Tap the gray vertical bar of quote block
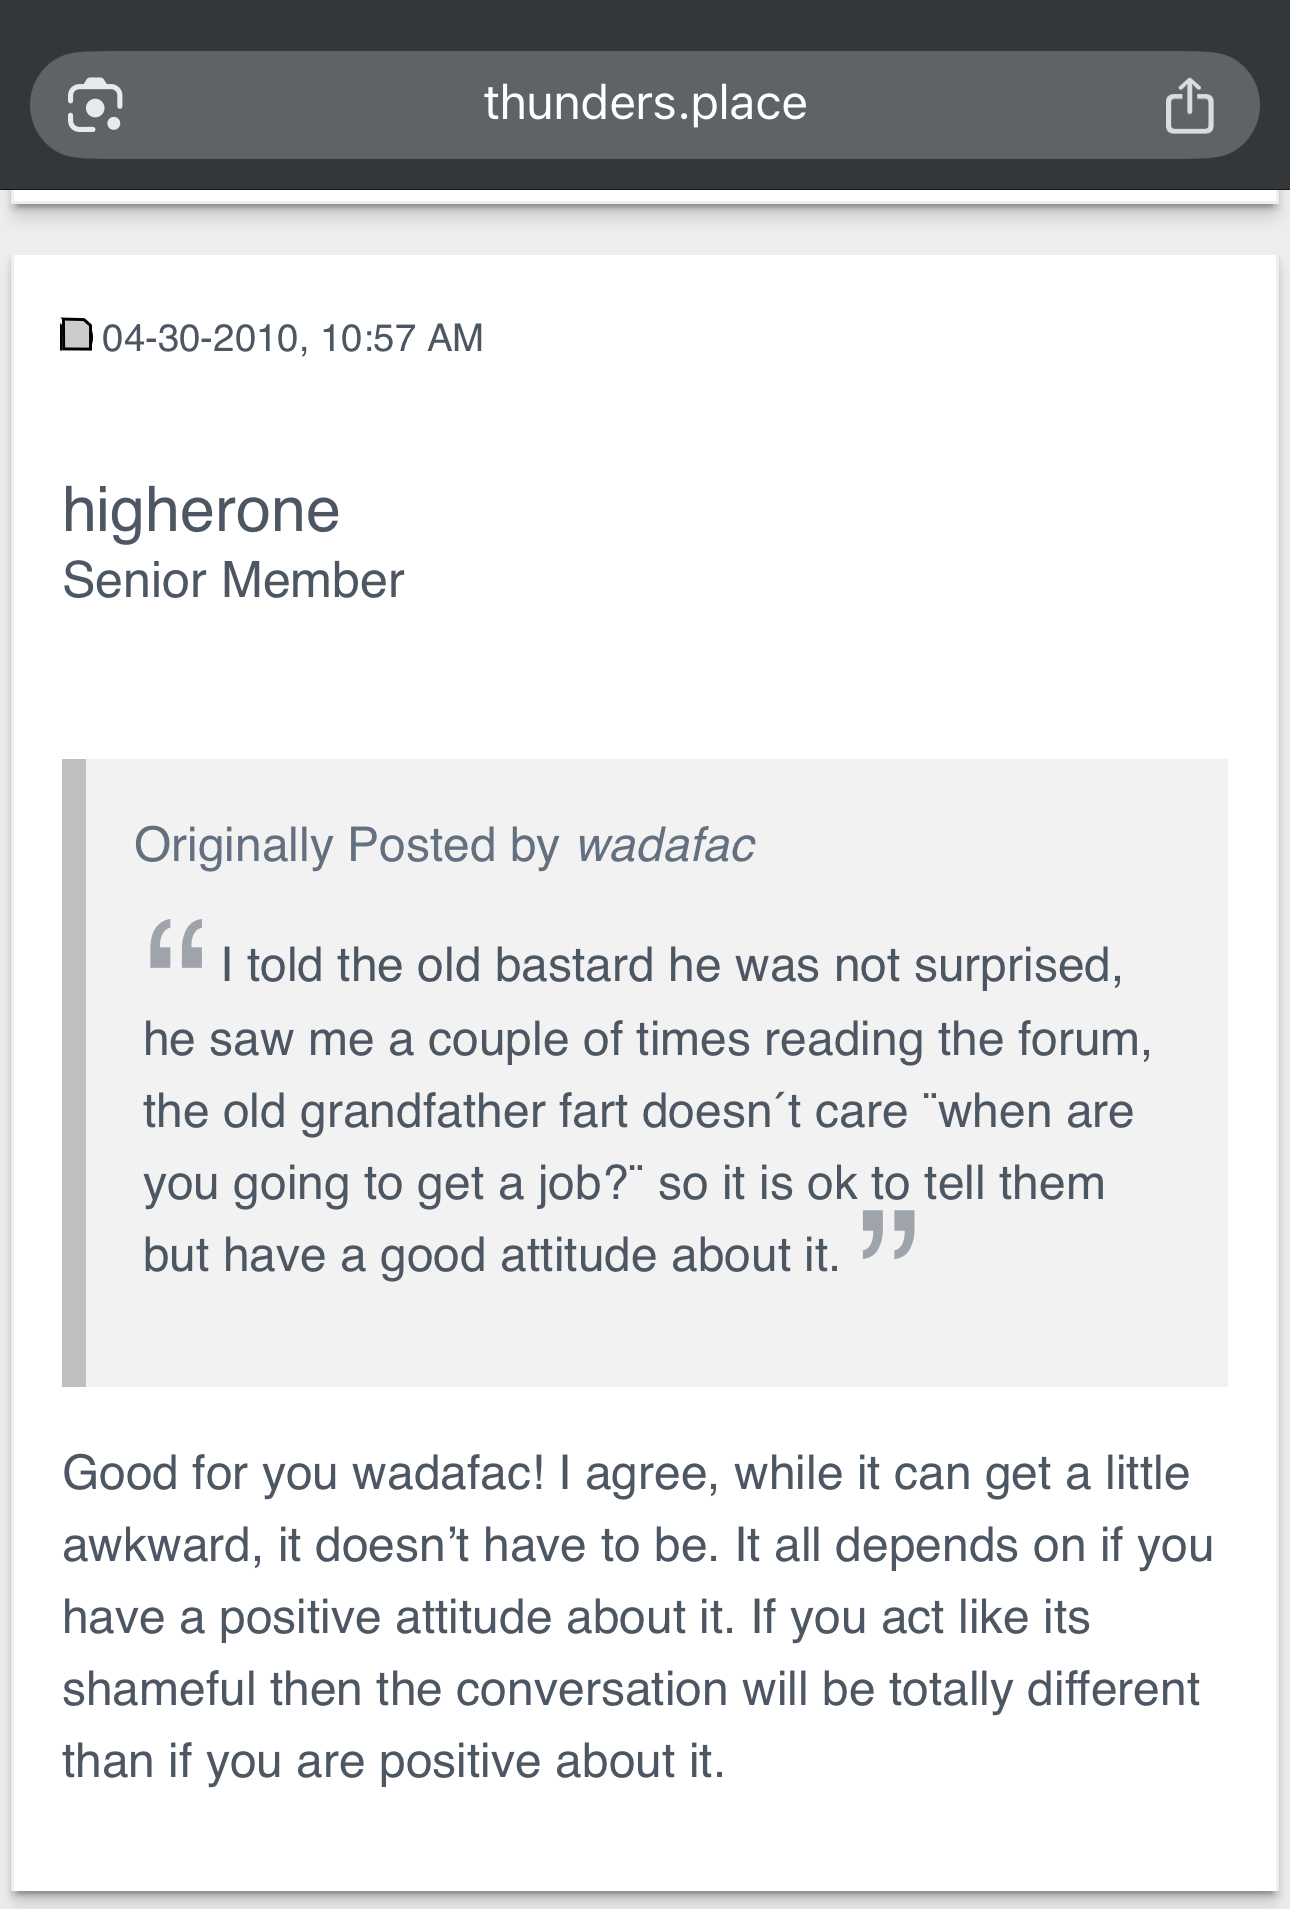 [74, 1073]
